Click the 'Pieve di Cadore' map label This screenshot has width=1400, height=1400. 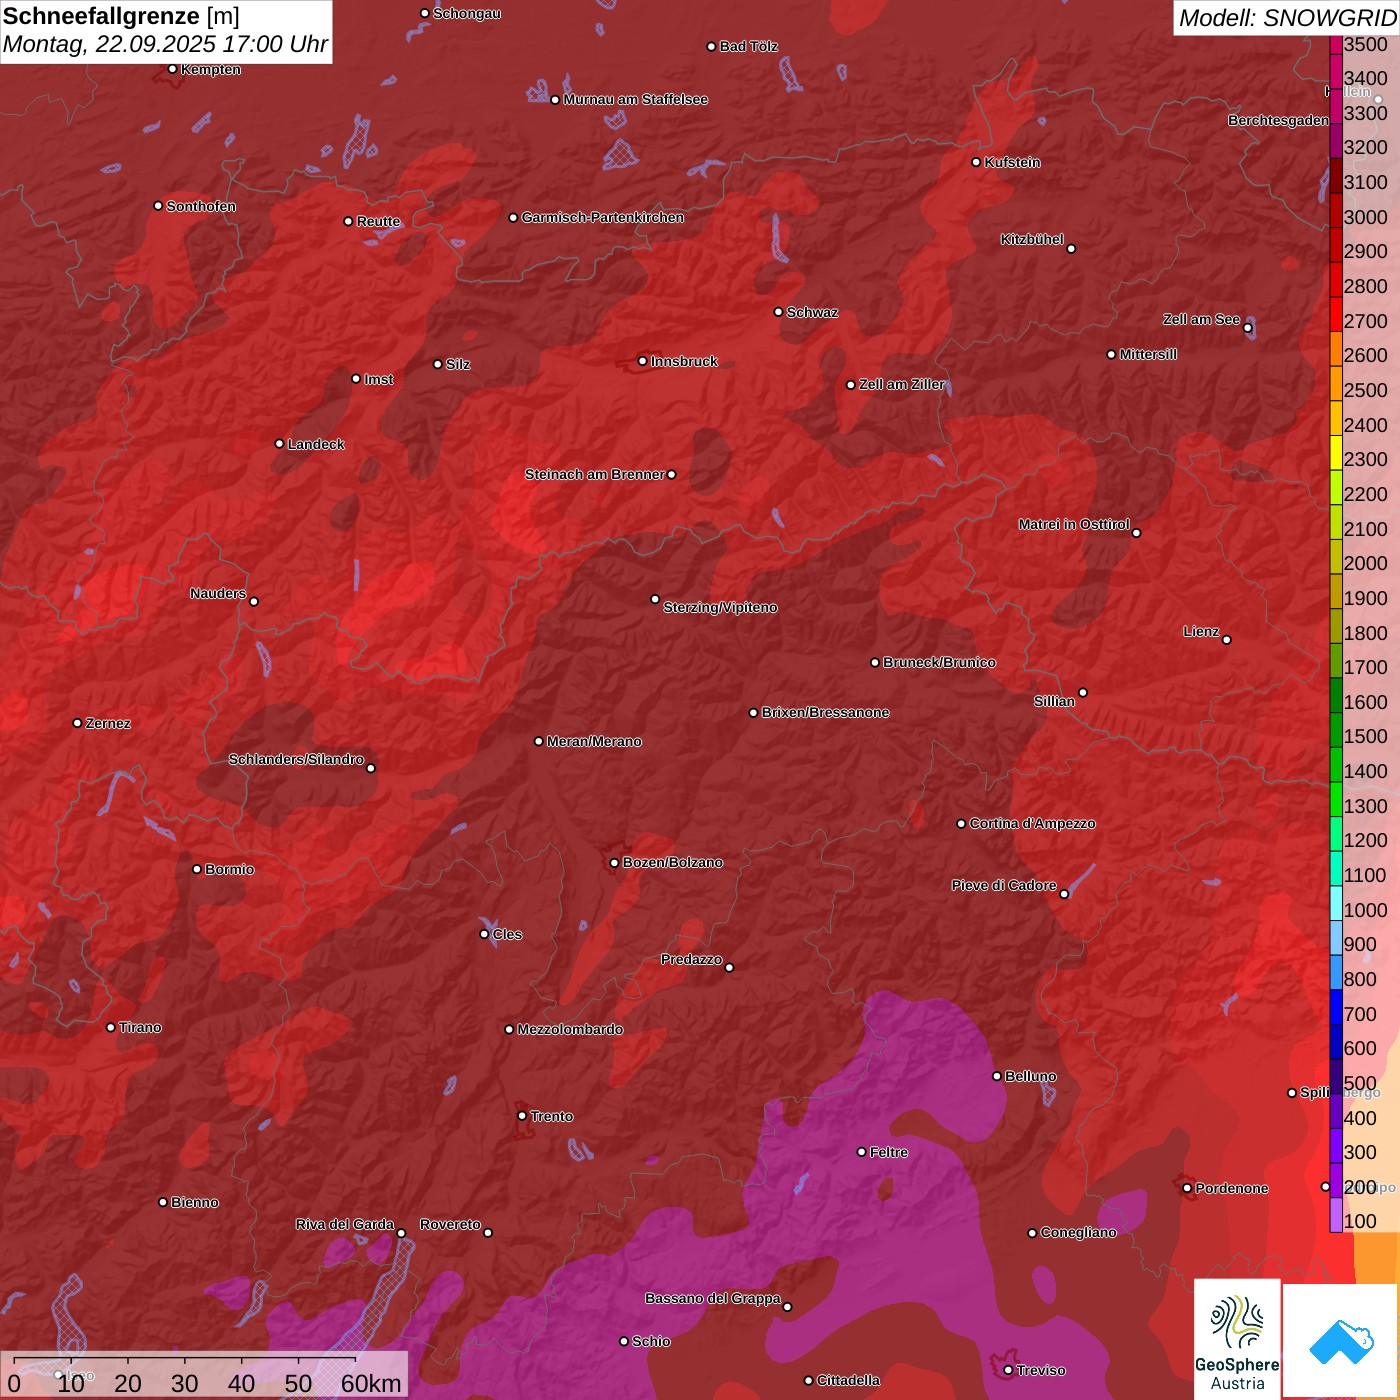coord(1004,886)
